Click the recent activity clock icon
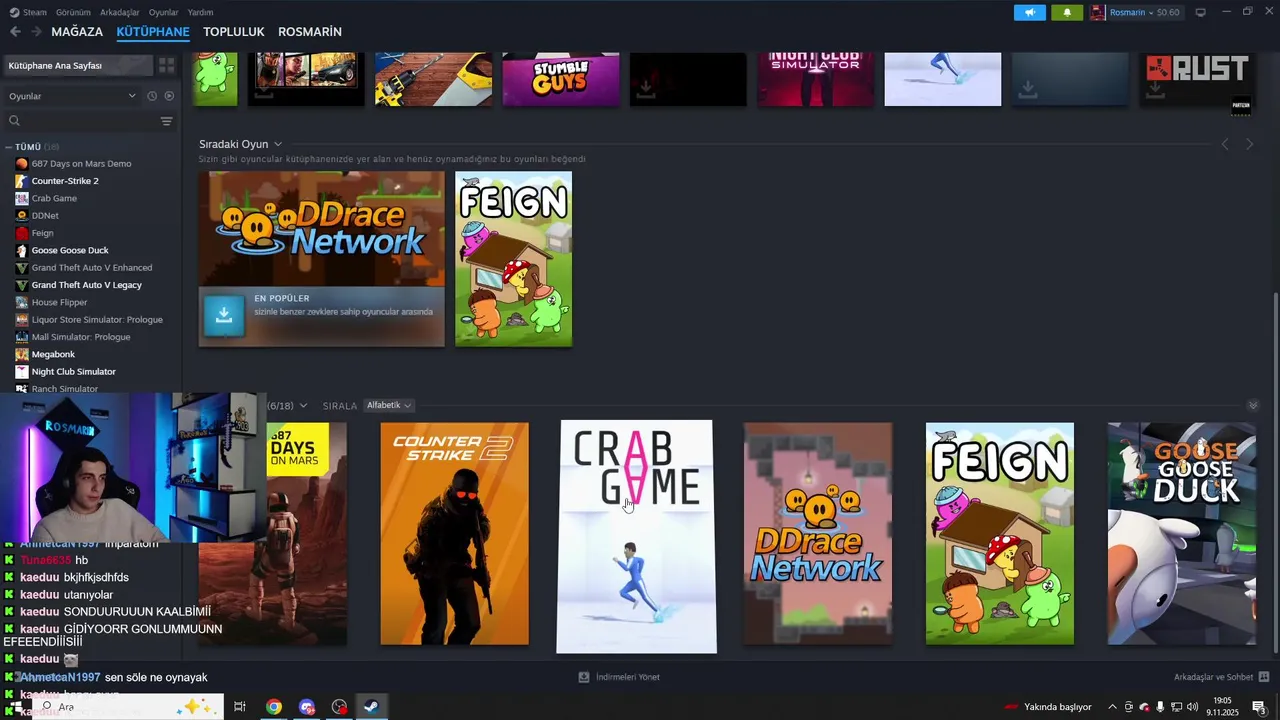 (x=152, y=96)
